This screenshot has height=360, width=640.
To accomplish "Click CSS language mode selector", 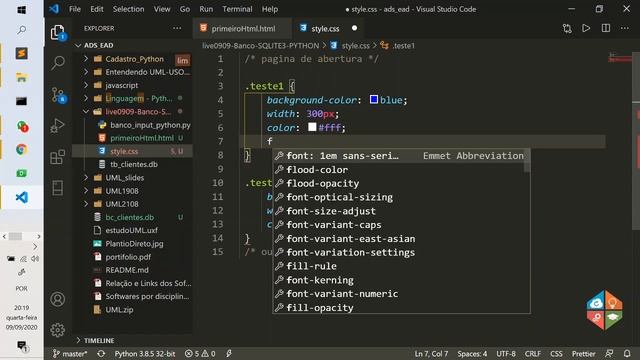I will 556,353.
